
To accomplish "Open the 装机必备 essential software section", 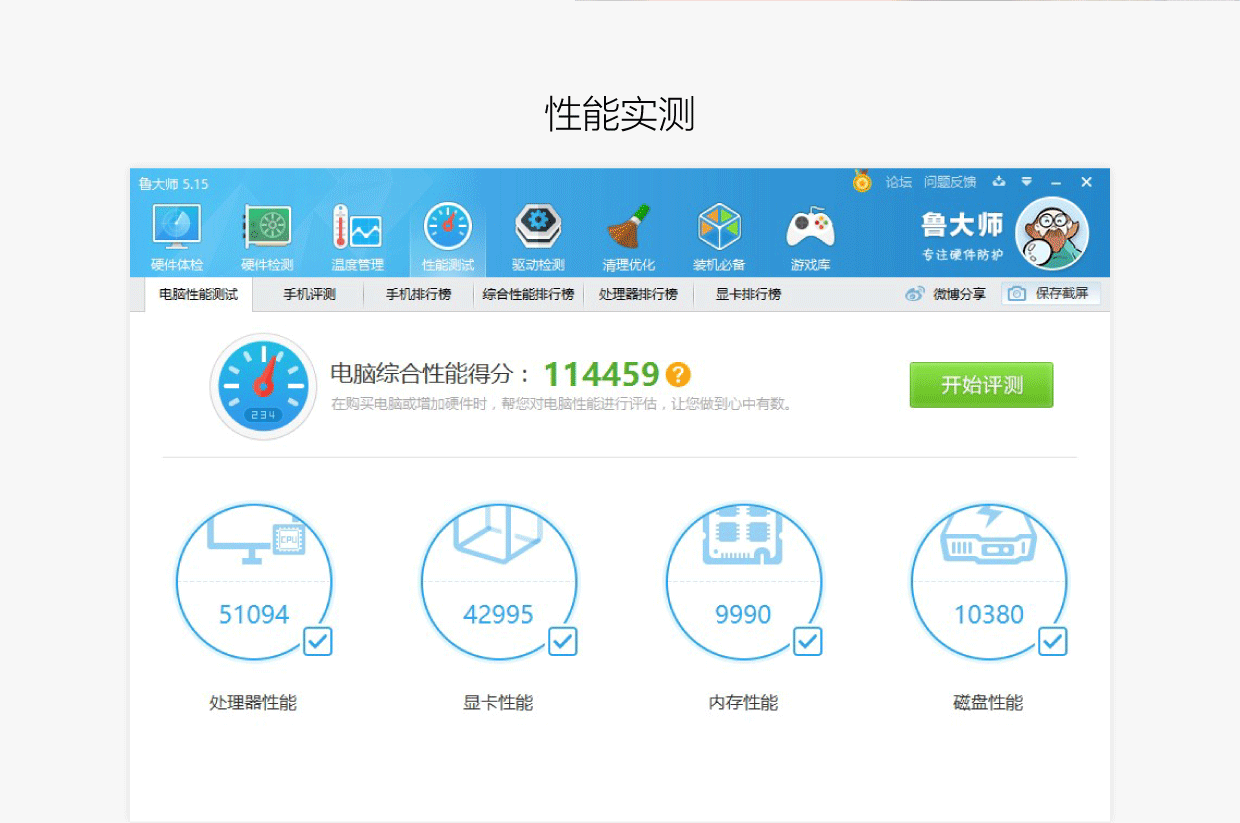I will [719, 237].
